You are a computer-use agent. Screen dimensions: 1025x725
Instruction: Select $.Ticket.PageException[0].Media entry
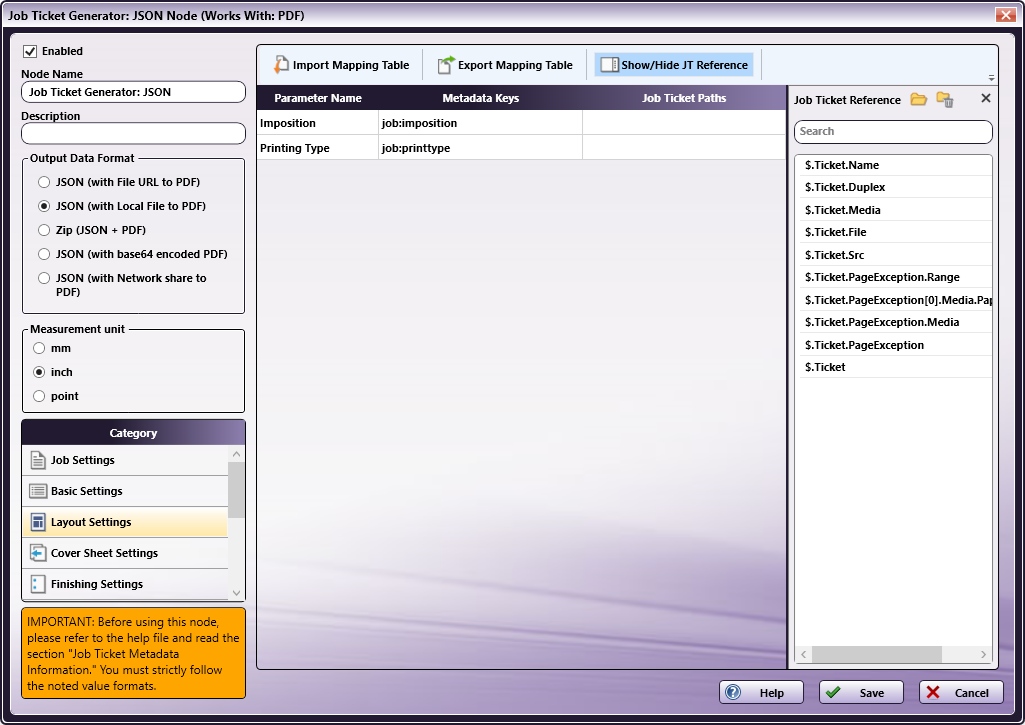click(896, 300)
